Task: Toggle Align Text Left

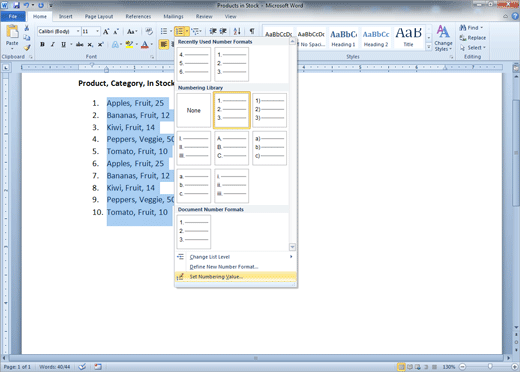Action: [x=164, y=44]
